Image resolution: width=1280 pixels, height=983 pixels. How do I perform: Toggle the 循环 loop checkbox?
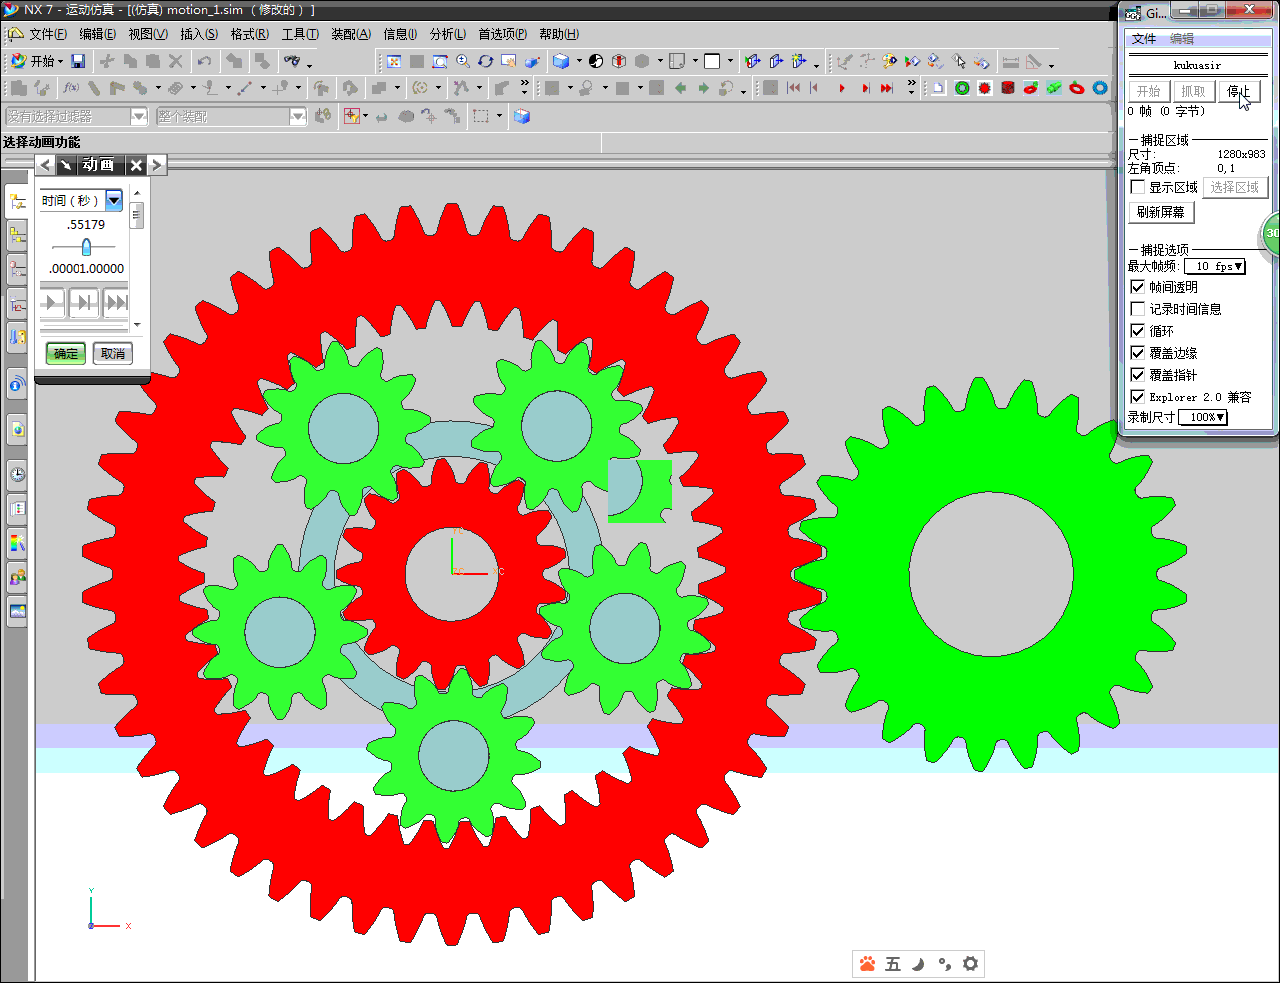(x=1138, y=331)
